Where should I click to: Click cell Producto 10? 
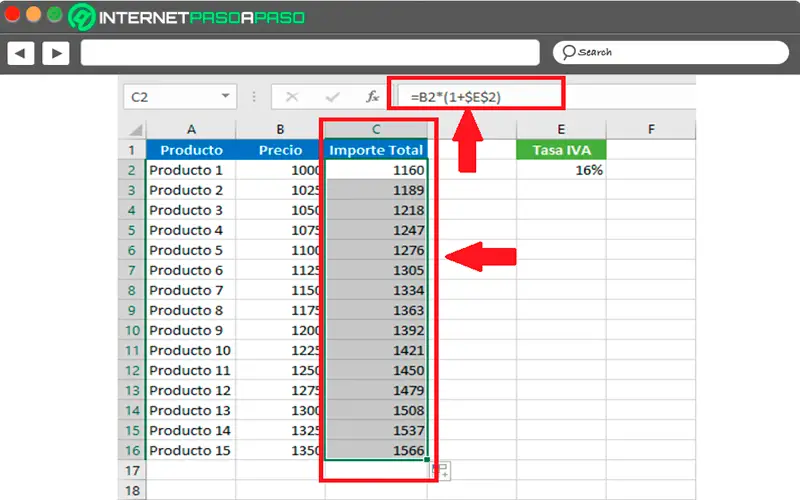pos(191,351)
